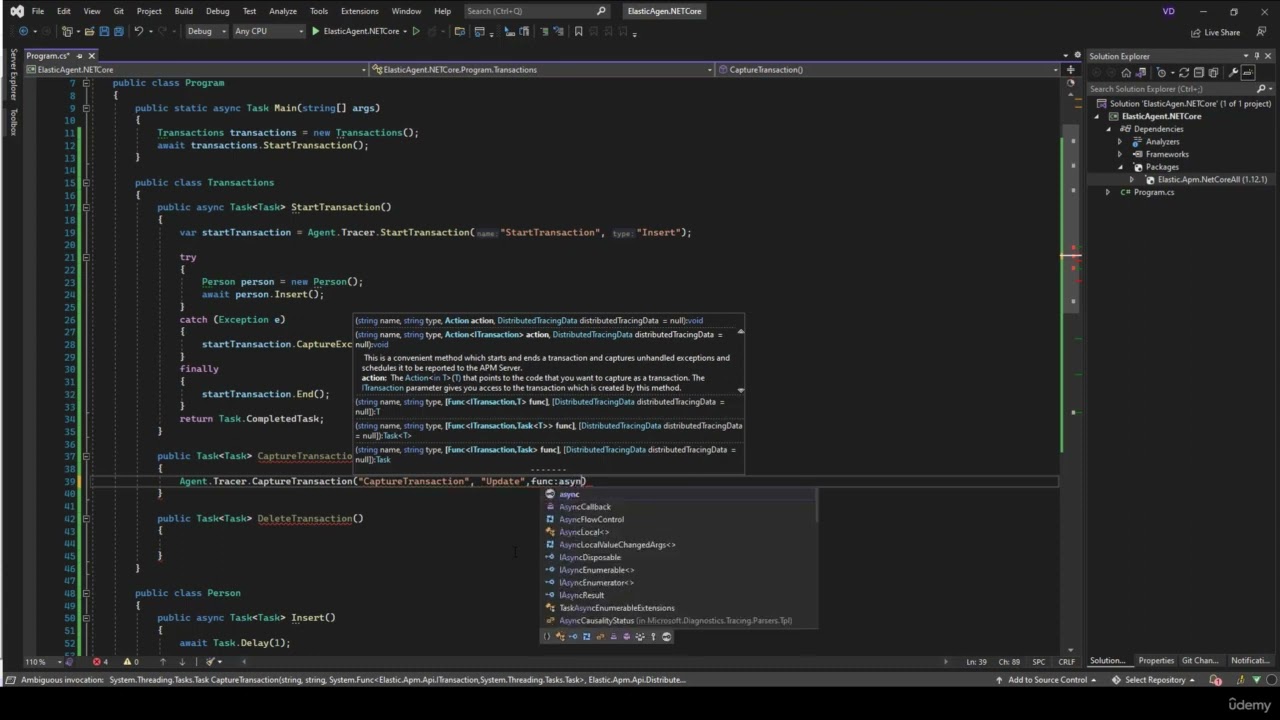Show All Files icon in Solution Explorer

1213,73
